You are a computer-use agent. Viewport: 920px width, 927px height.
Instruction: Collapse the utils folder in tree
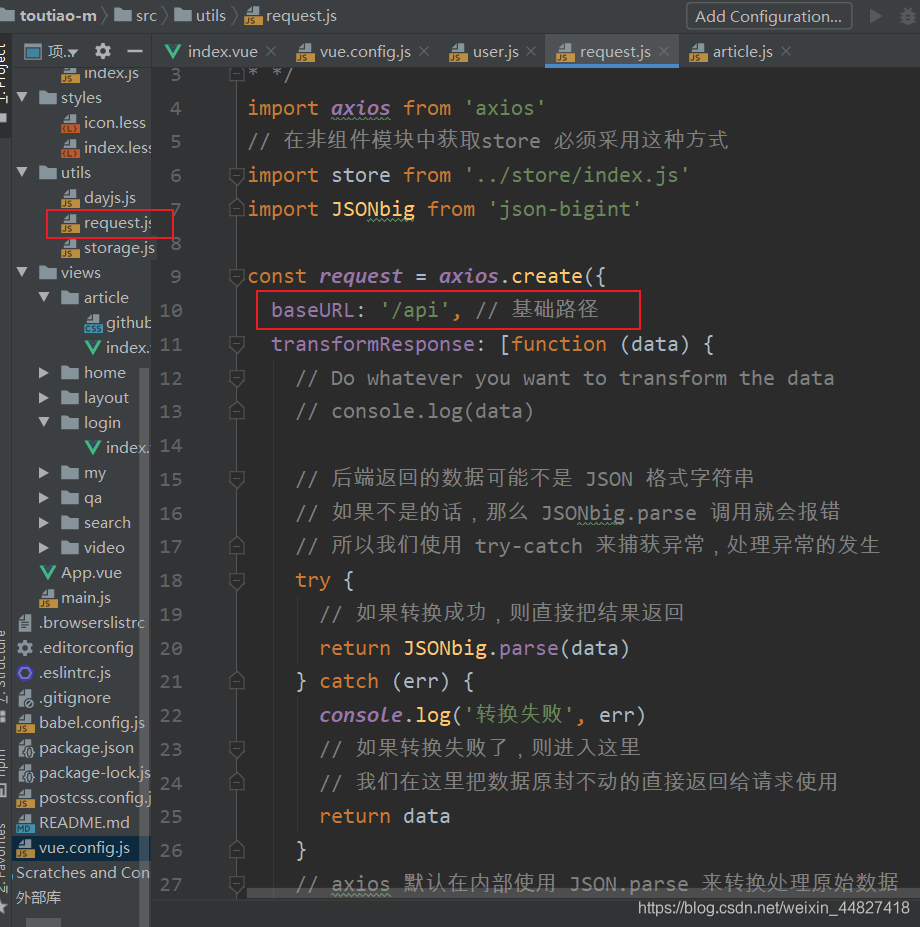(x=22, y=172)
